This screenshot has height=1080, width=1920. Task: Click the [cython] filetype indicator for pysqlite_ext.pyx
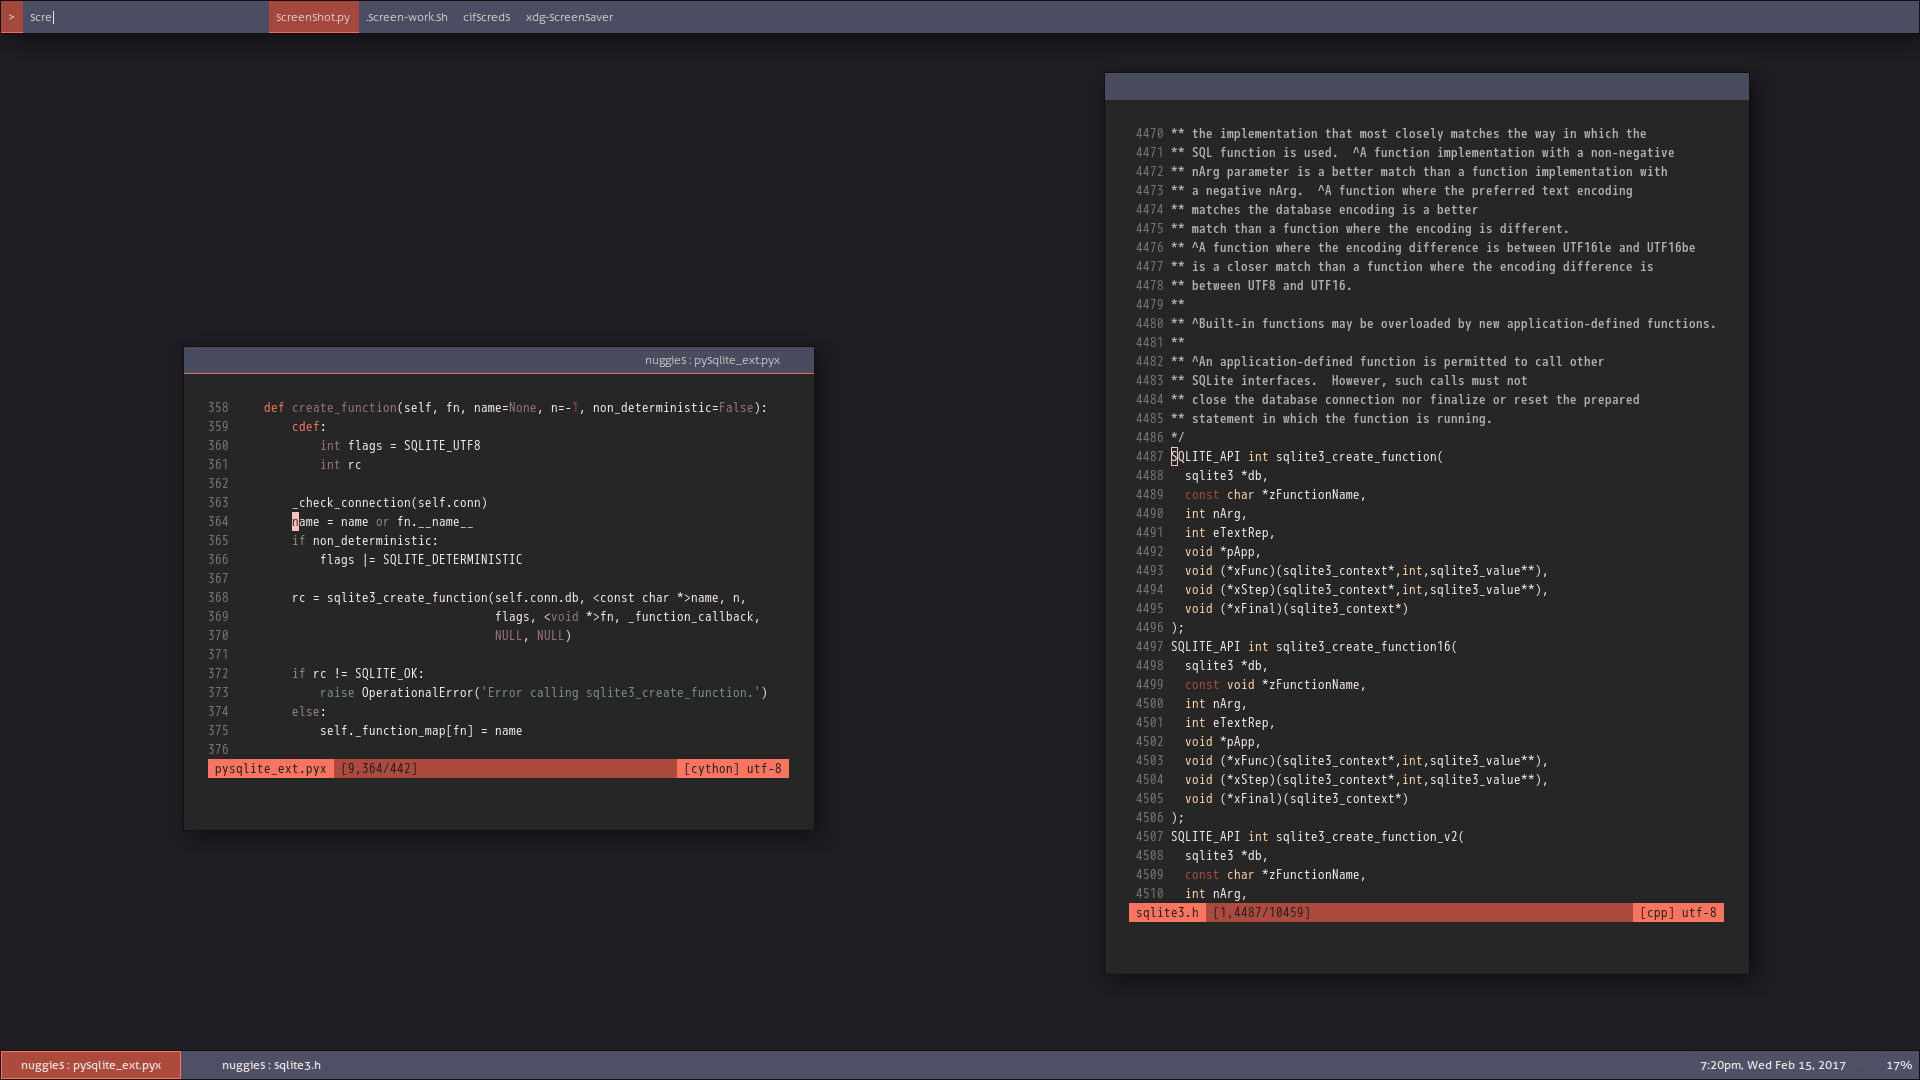pyautogui.click(x=711, y=768)
